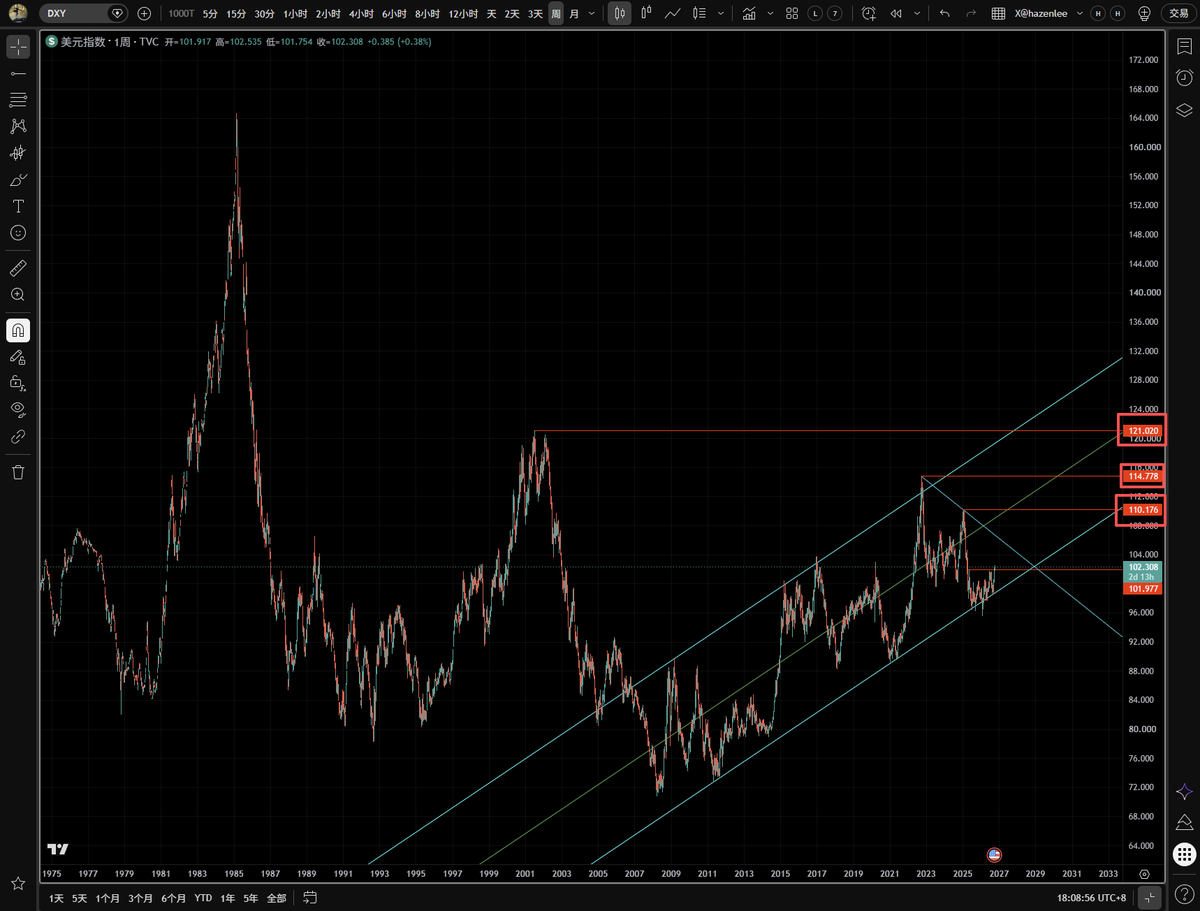Select the trend line drawing tool

18,74
